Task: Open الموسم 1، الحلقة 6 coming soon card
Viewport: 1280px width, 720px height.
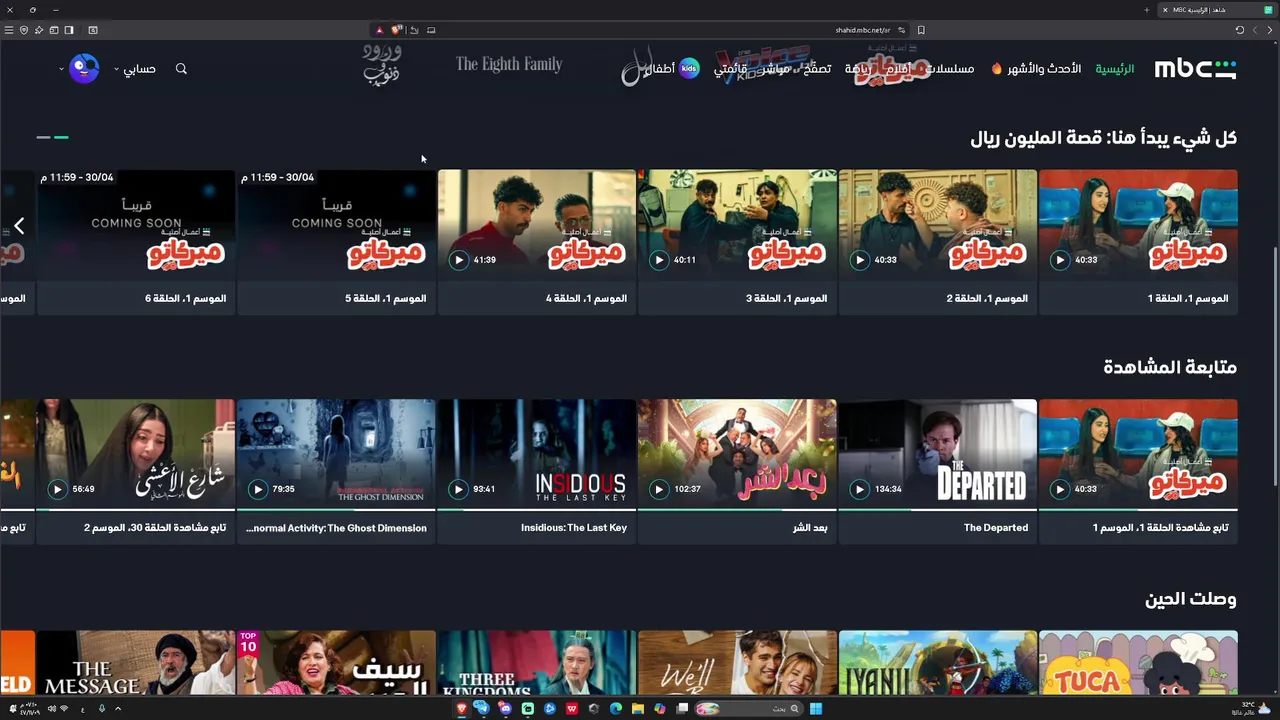Action: 136,242
